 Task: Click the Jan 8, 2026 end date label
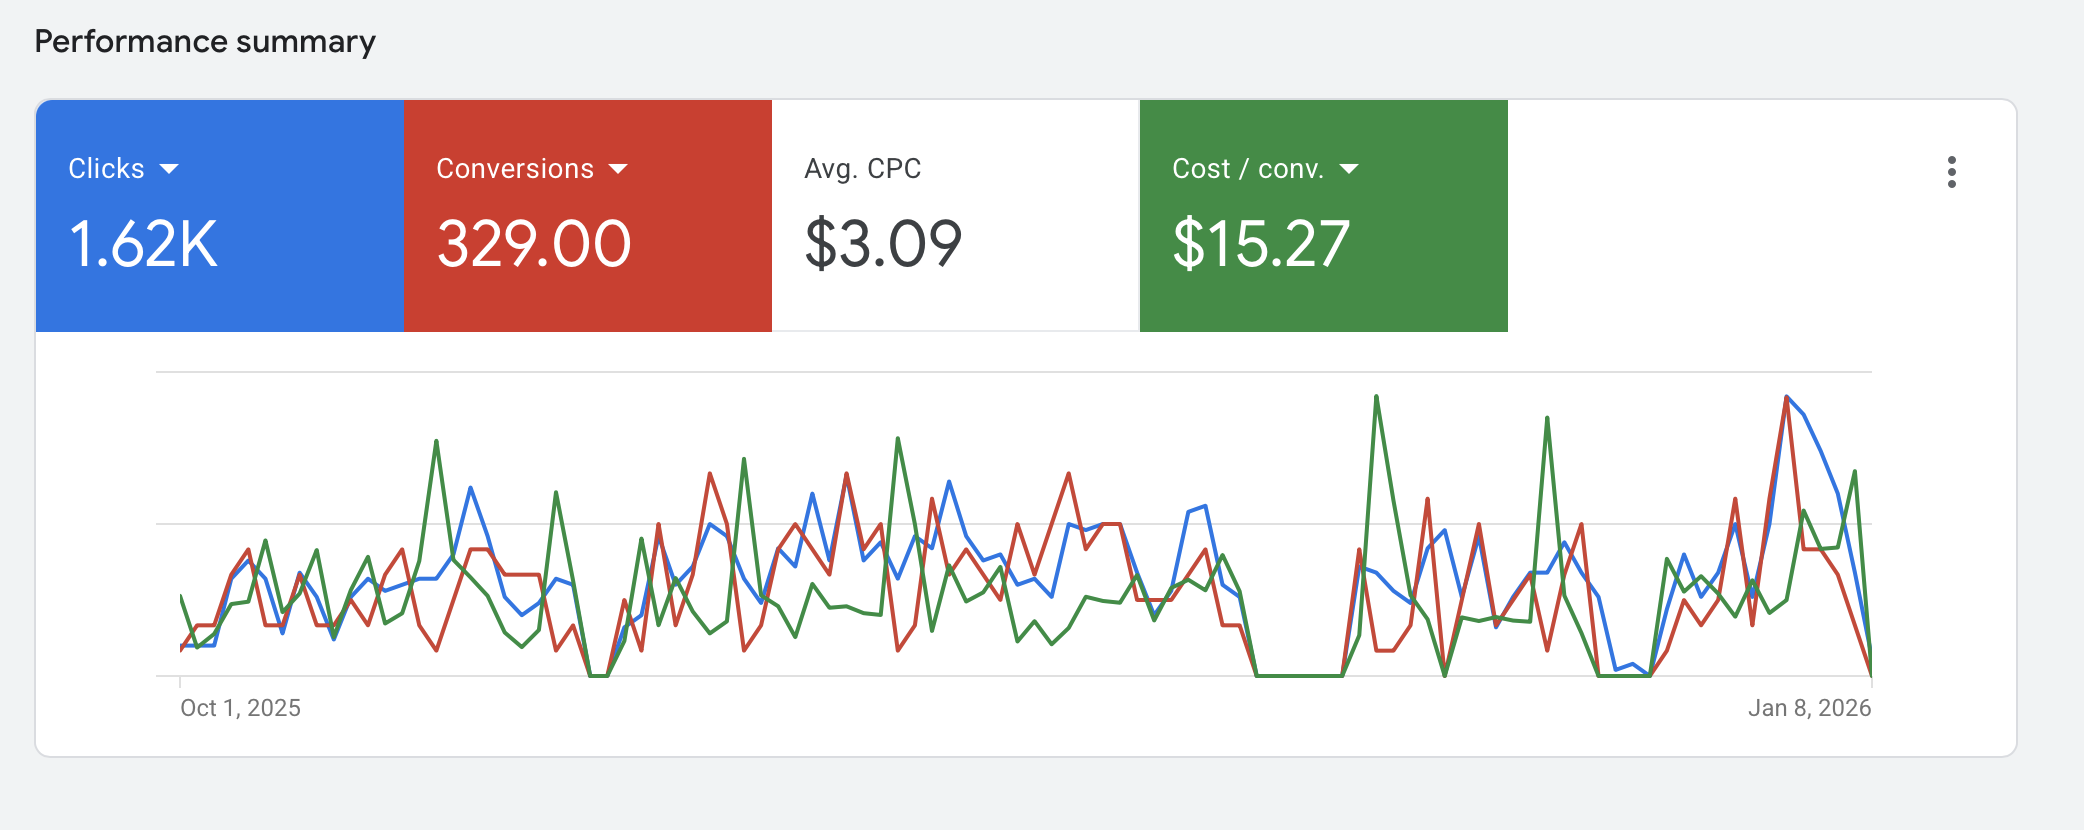[x=1809, y=708]
